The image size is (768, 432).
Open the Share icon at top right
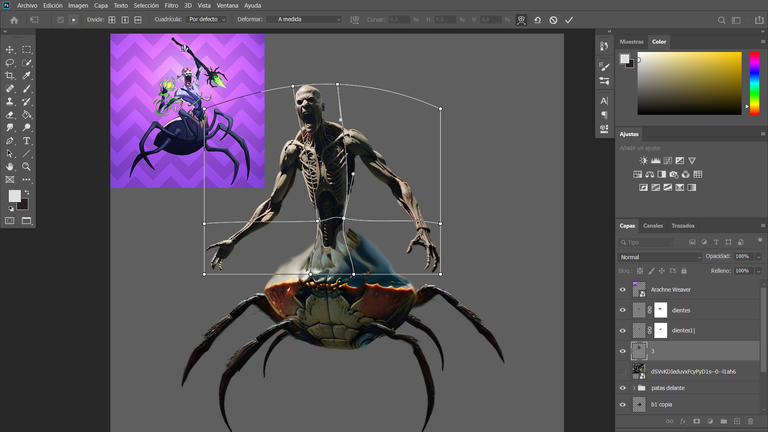click(x=759, y=20)
